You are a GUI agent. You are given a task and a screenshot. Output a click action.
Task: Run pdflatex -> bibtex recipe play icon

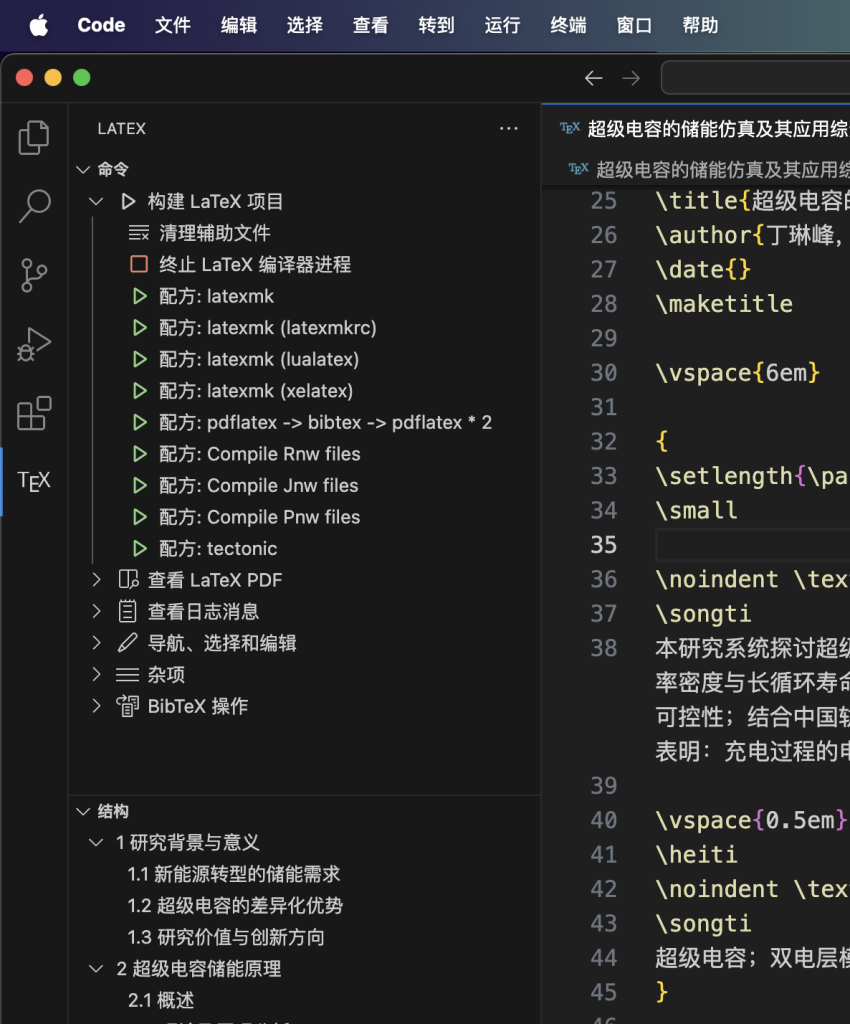[x=140, y=422]
